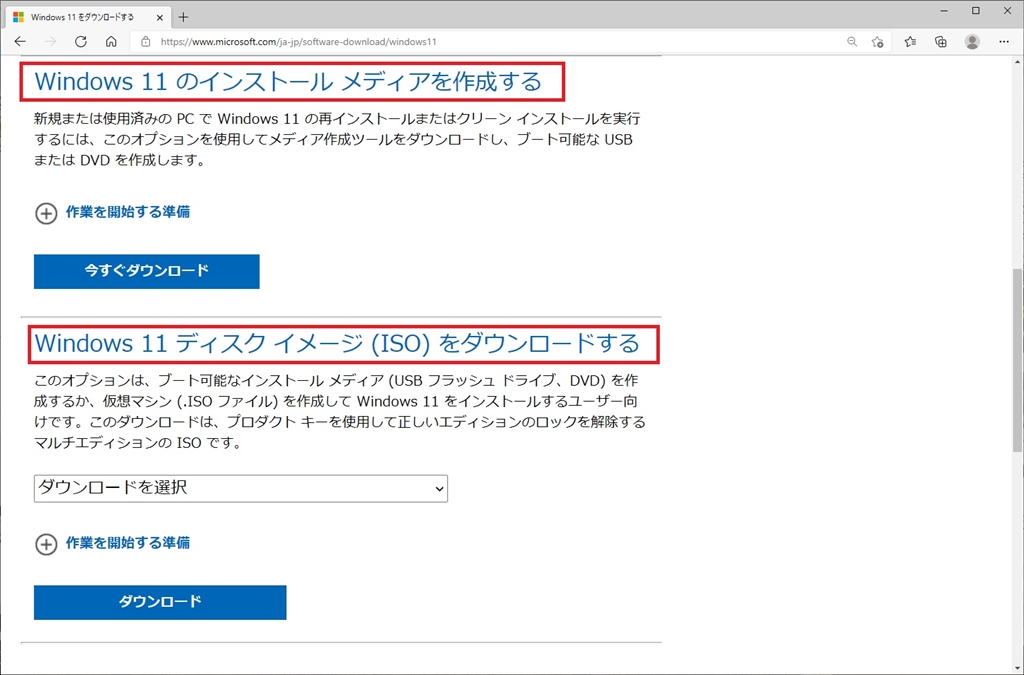The image size is (1024, 675).
Task: Click the vertical scrollbar thumb
Action: click(x=1017, y=359)
